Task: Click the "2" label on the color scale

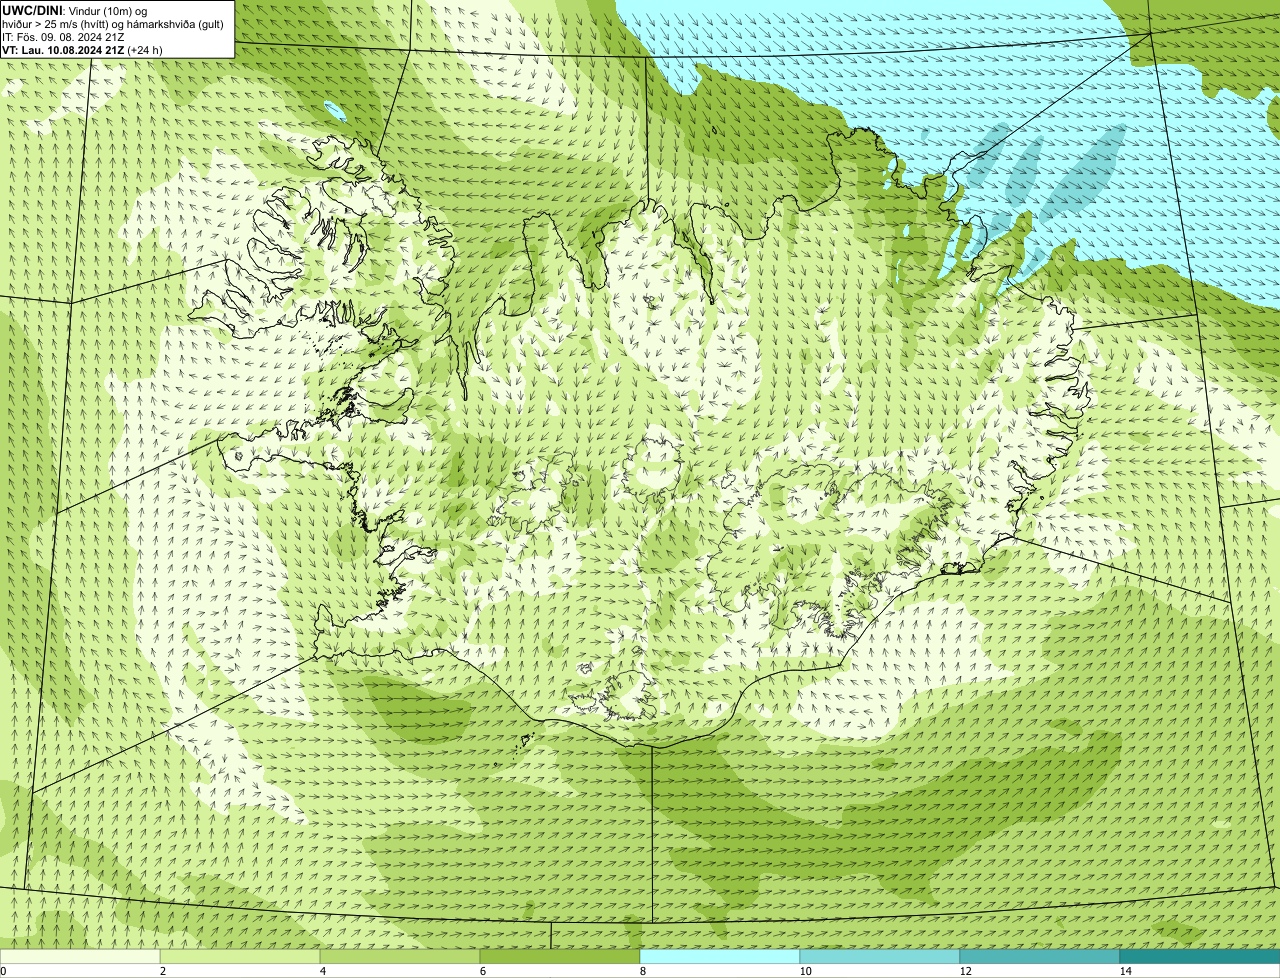Action: point(163,971)
